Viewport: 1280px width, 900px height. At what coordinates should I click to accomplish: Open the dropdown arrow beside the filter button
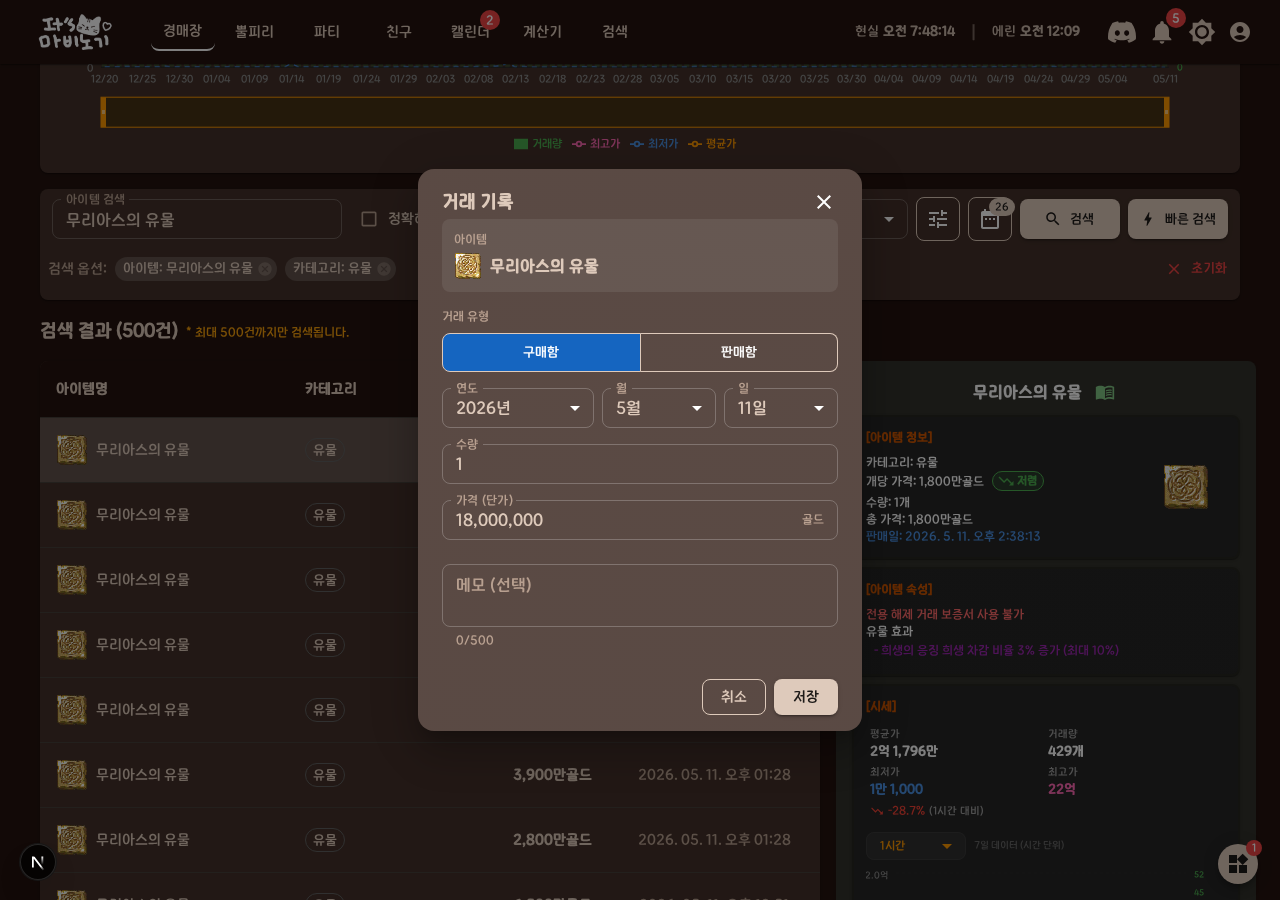point(889,219)
